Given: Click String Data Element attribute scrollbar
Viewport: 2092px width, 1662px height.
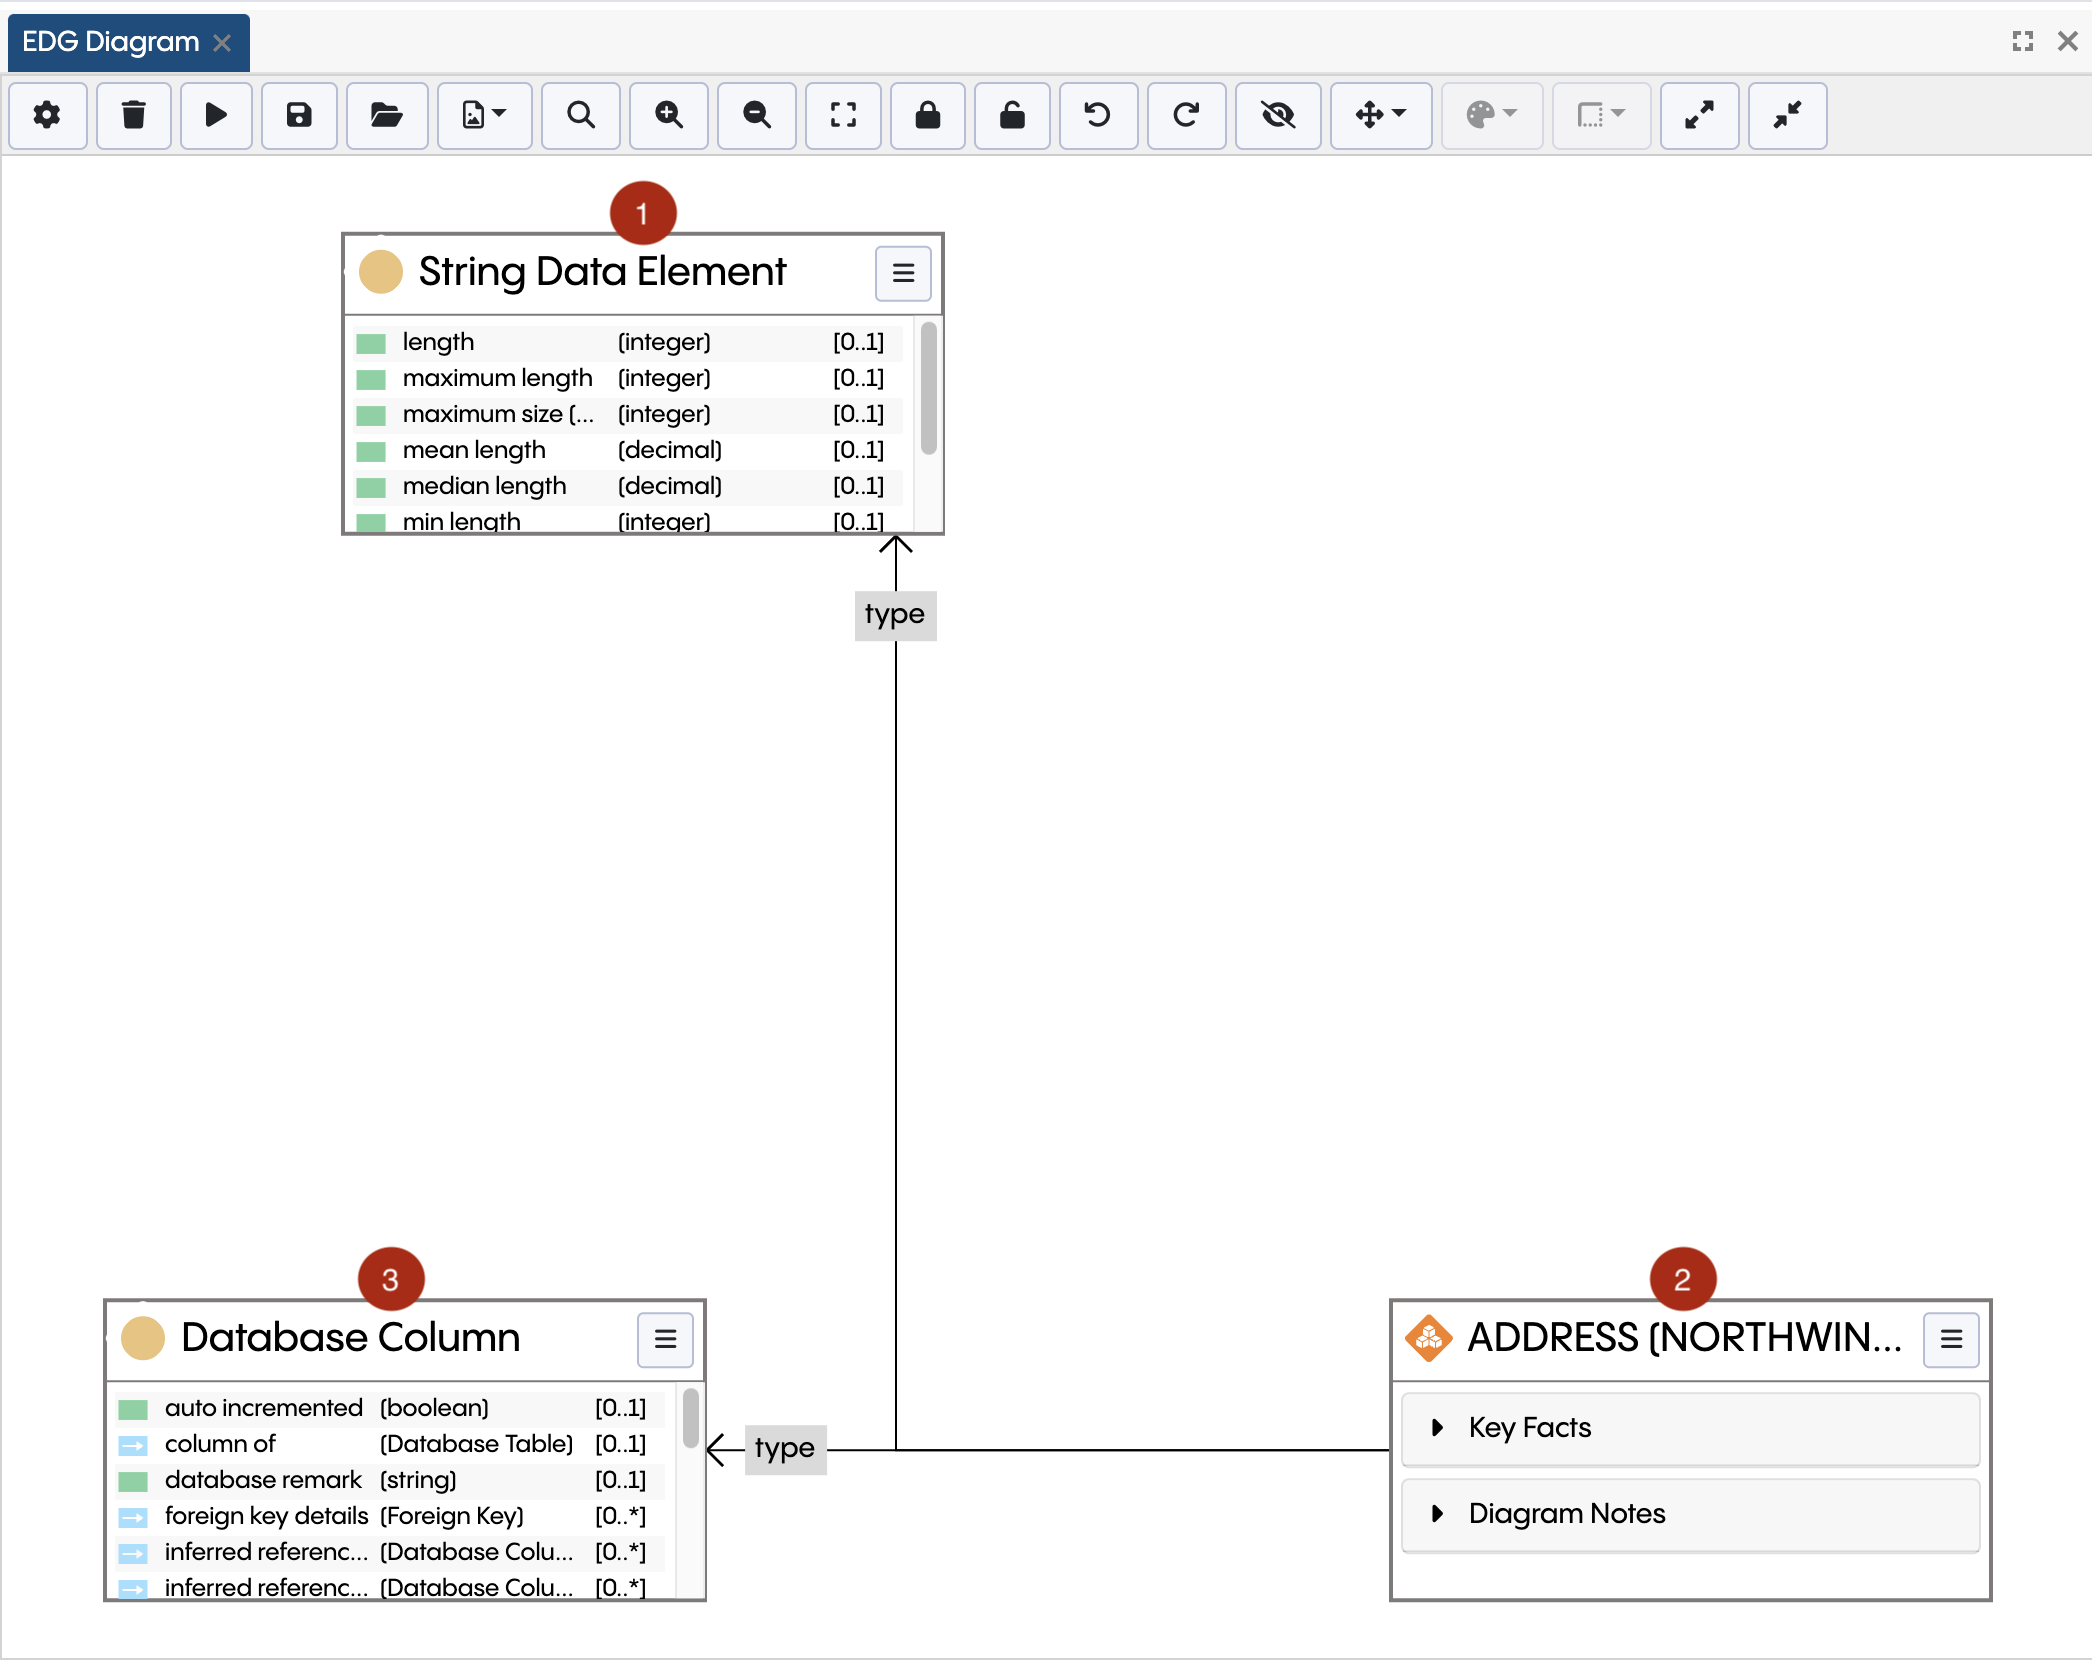Looking at the screenshot, I should [x=929, y=390].
